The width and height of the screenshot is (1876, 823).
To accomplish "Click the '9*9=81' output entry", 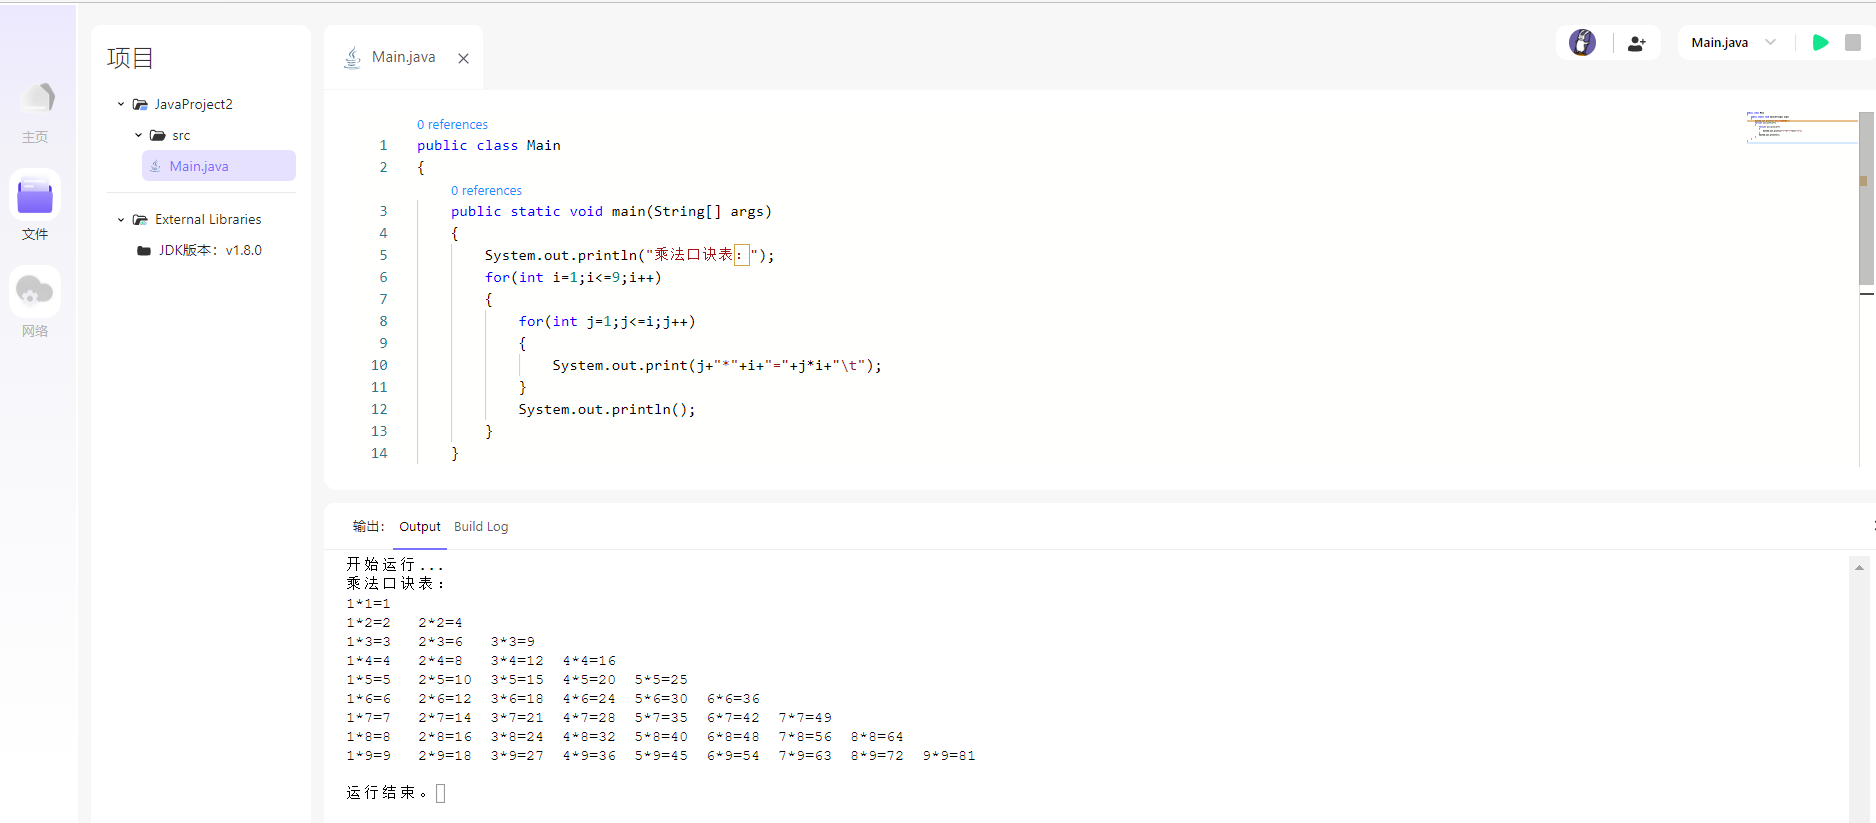I will pyautogui.click(x=949, y=756).
